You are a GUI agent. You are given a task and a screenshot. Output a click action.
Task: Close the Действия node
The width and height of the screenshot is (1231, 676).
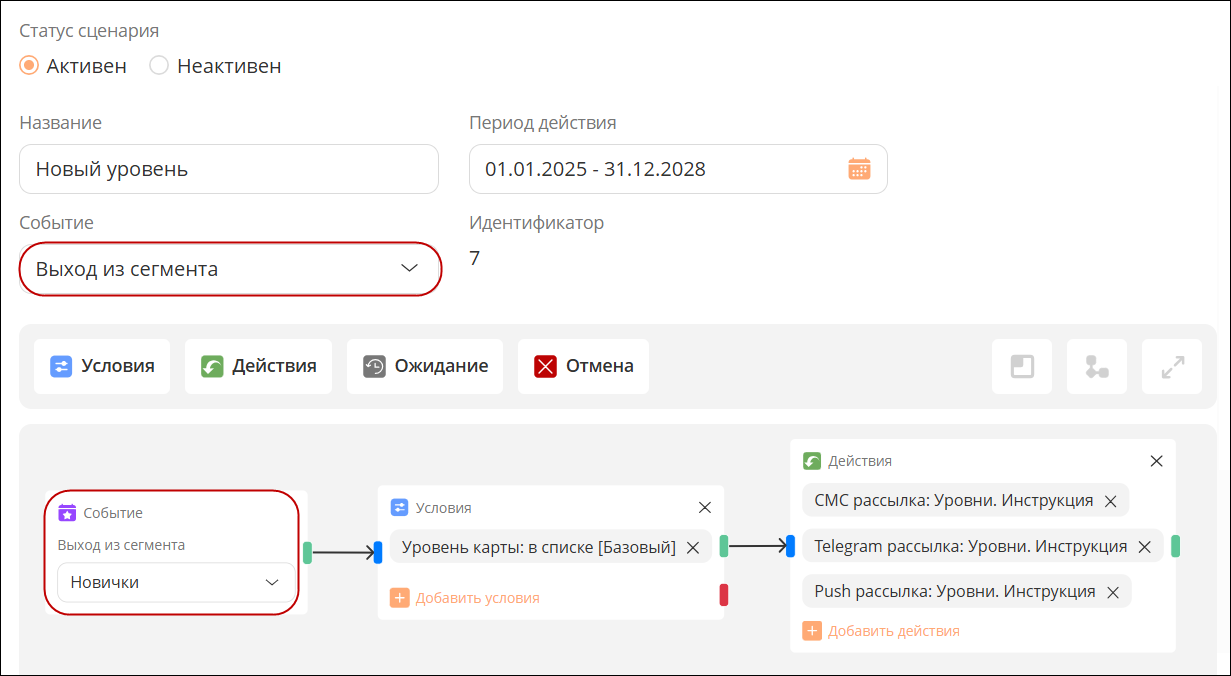click(x=1157, y=461)
